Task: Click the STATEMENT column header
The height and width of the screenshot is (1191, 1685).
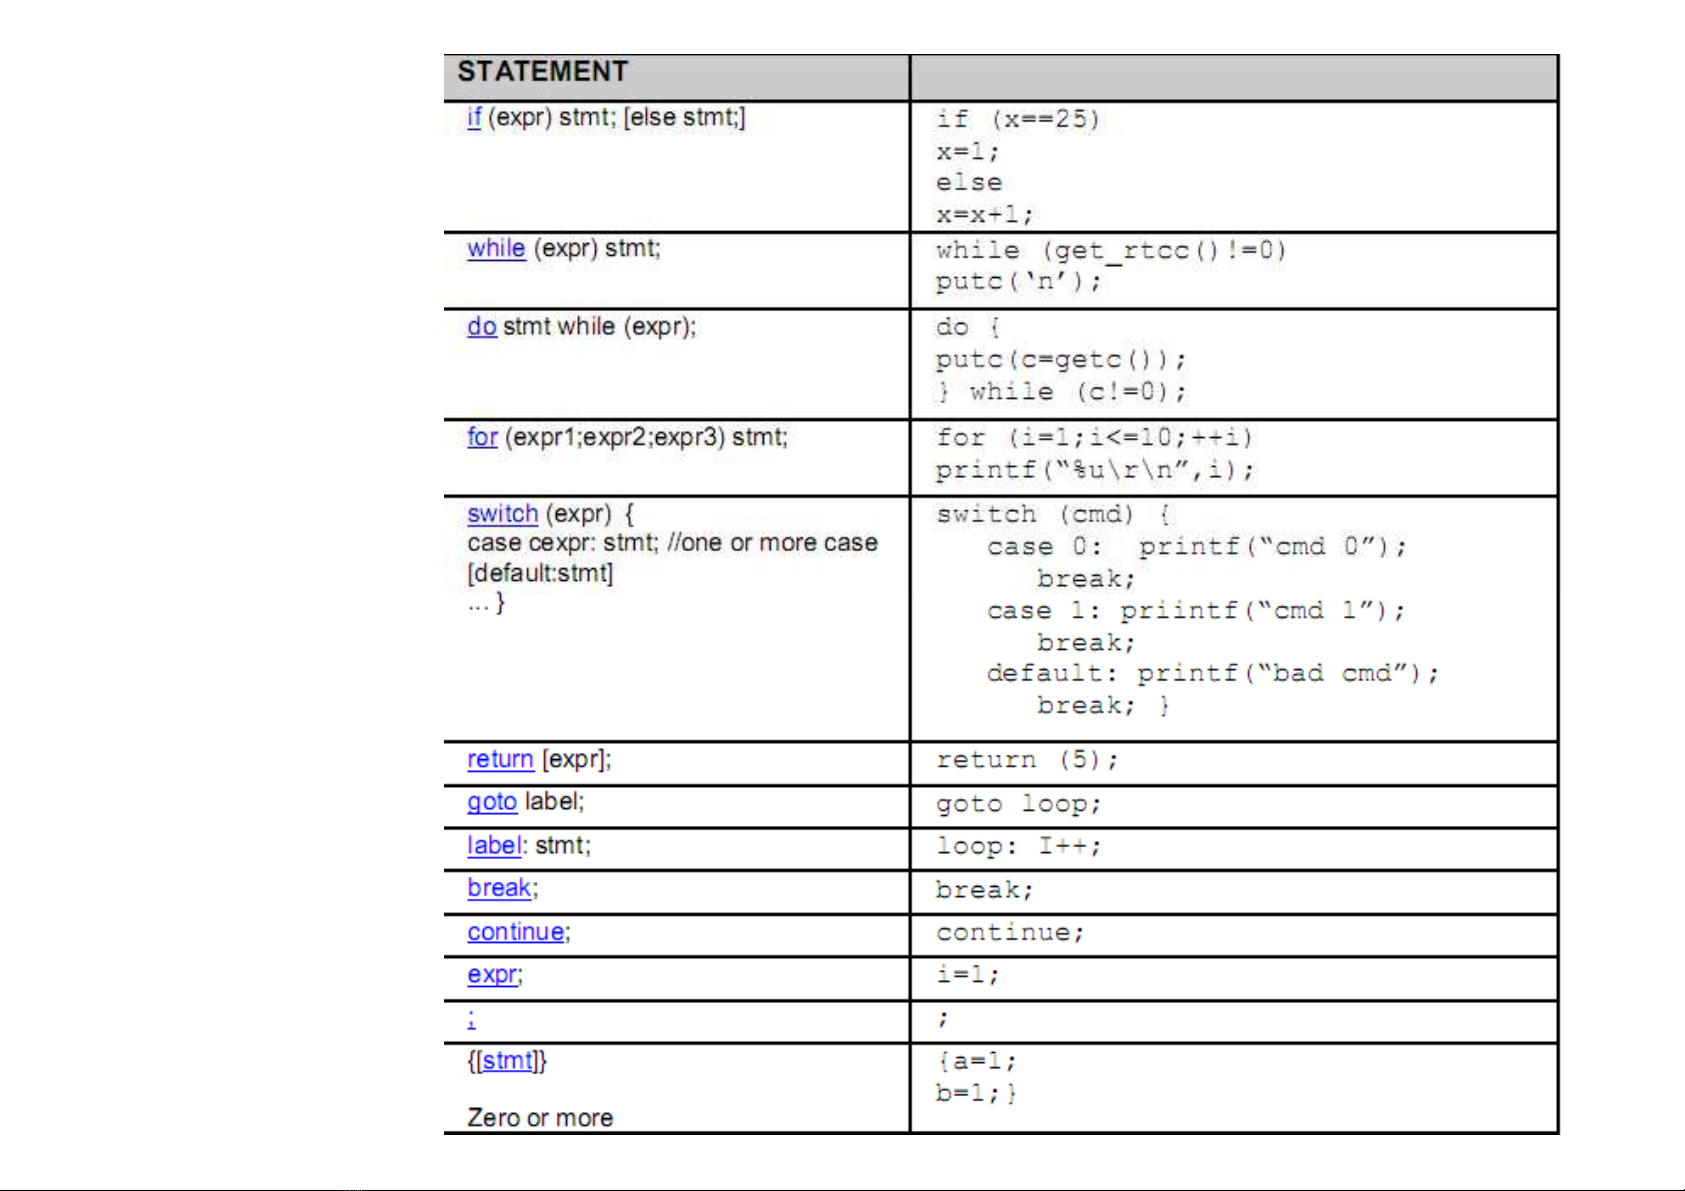Action: [543, 72]
